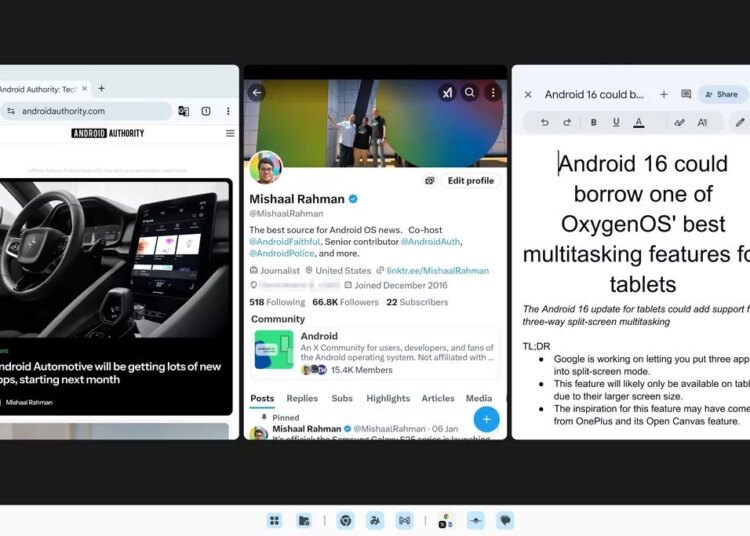Open the Files app on taskbar
This screenshot has height=536, width=750.
(x=304, y=520)
